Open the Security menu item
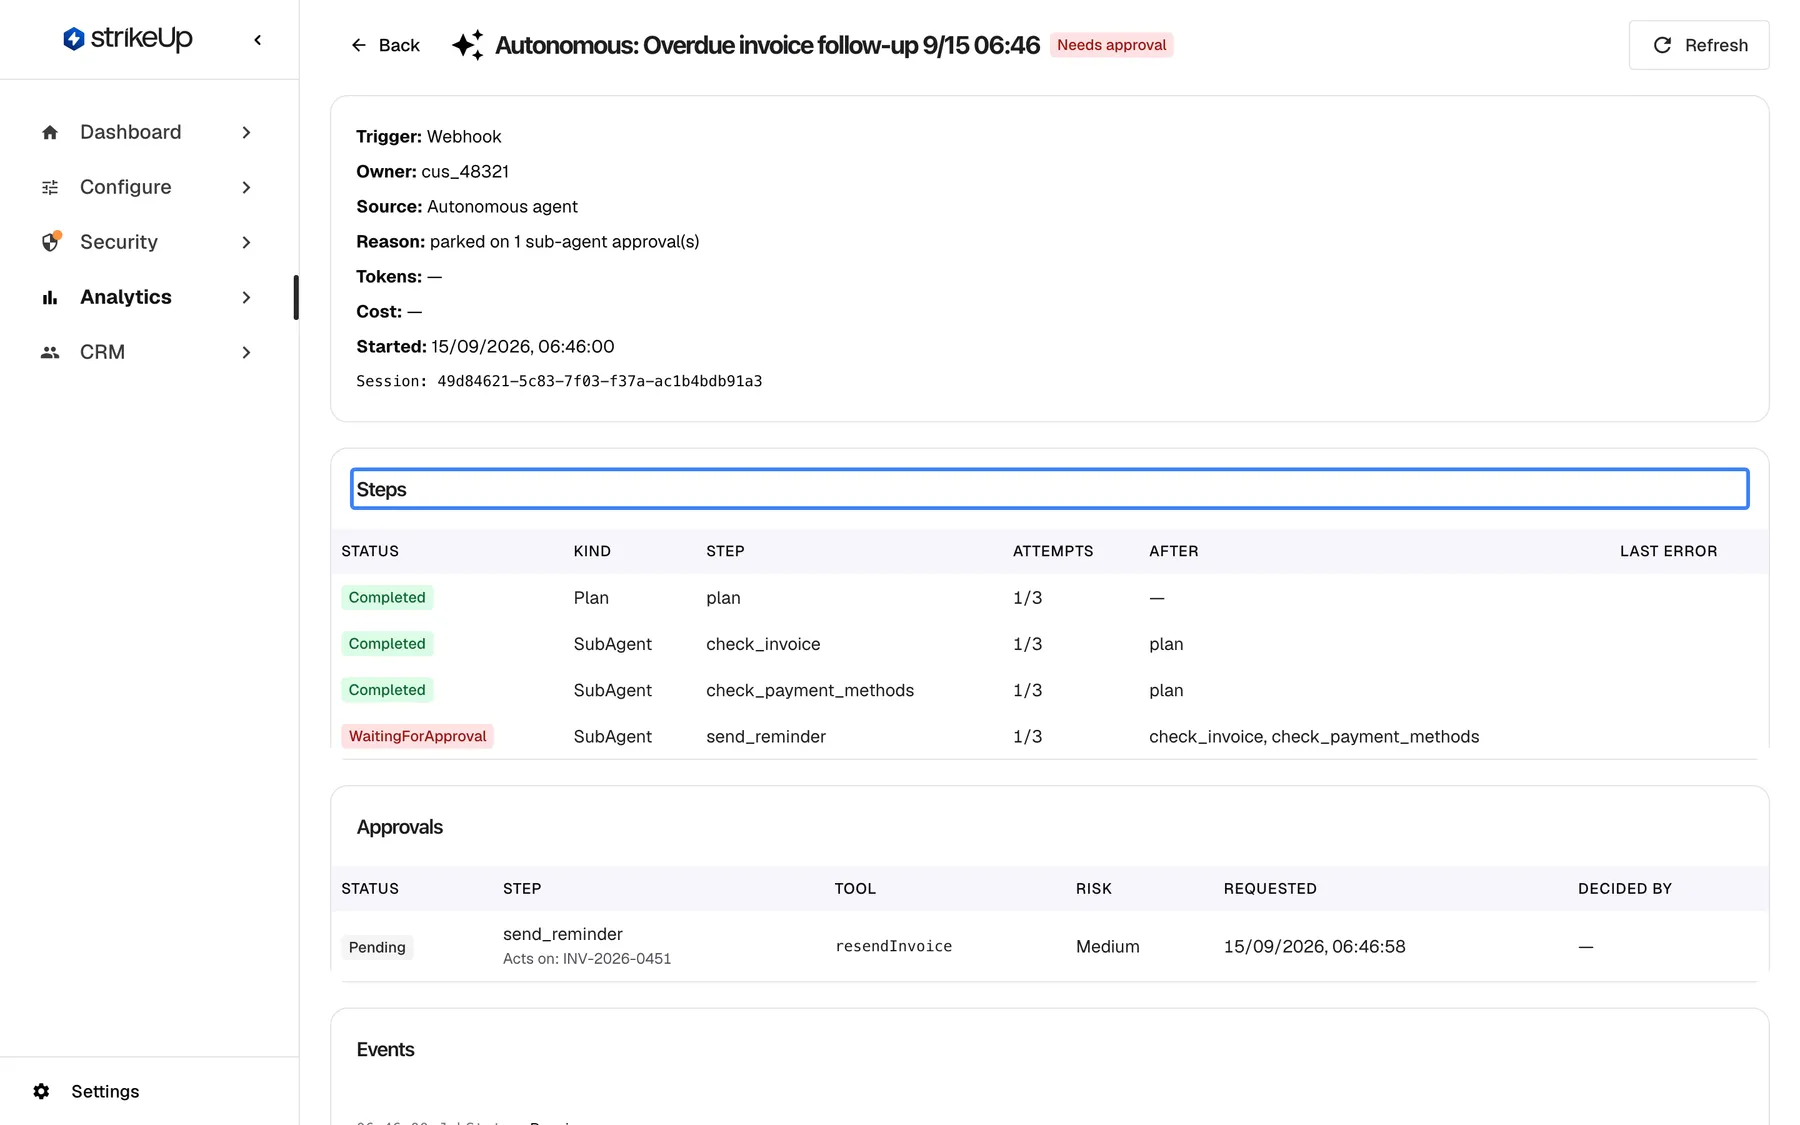1800x1125 pixels. click(148, 242)
